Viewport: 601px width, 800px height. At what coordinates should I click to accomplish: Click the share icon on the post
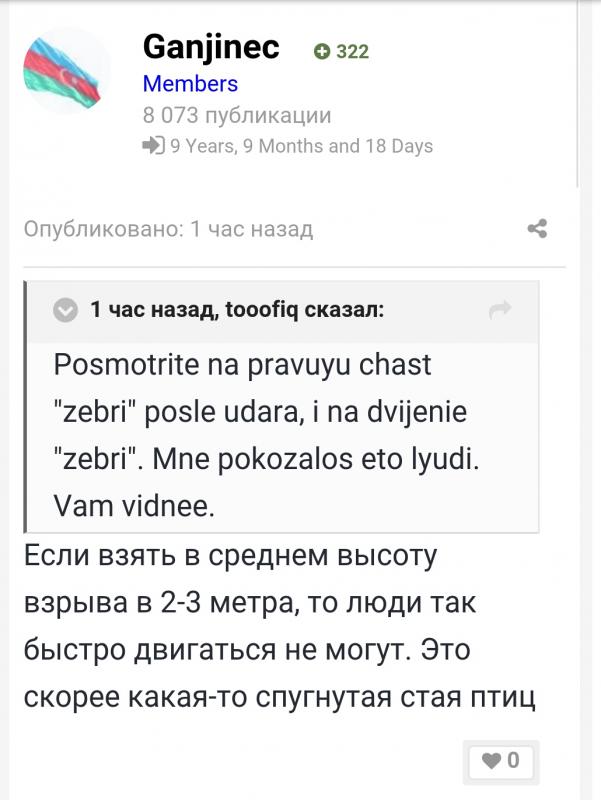[x=537, y=229]
